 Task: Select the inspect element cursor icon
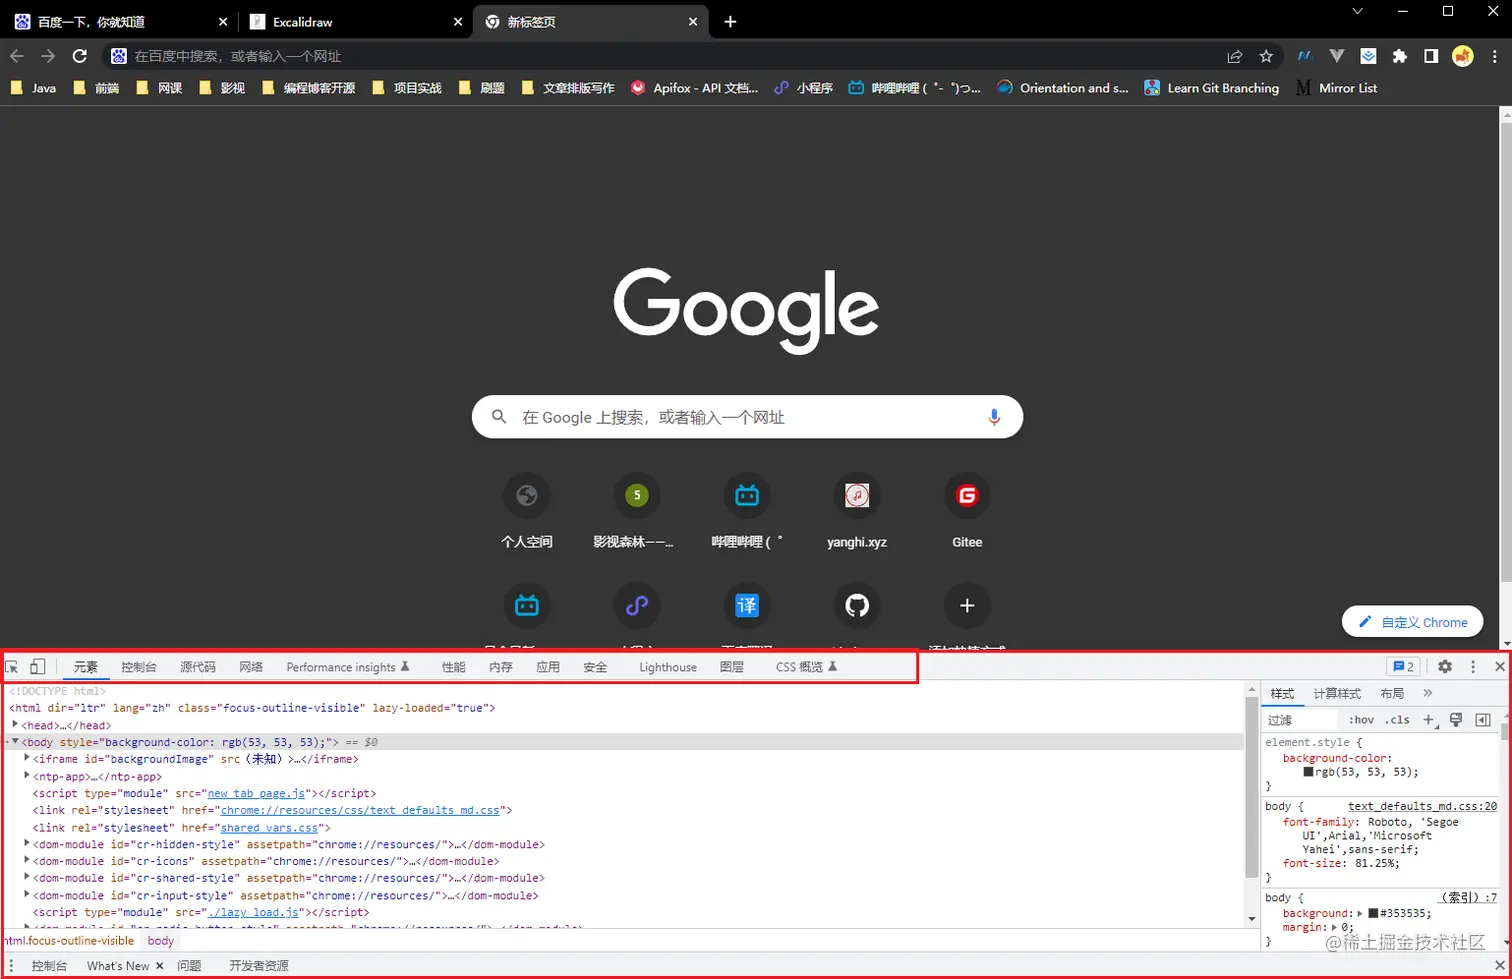(x=12, y=666)
